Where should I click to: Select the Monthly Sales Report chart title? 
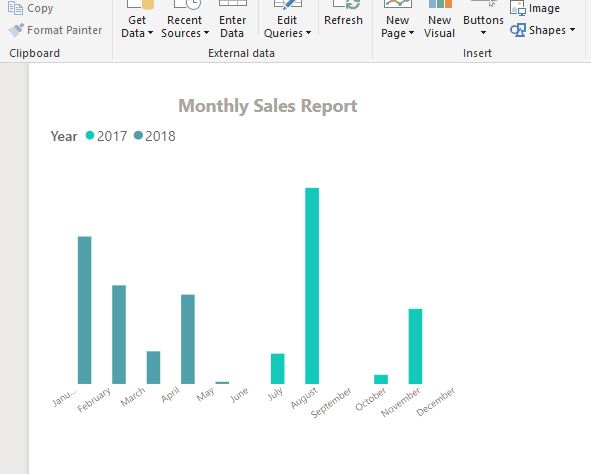(268, 106)
